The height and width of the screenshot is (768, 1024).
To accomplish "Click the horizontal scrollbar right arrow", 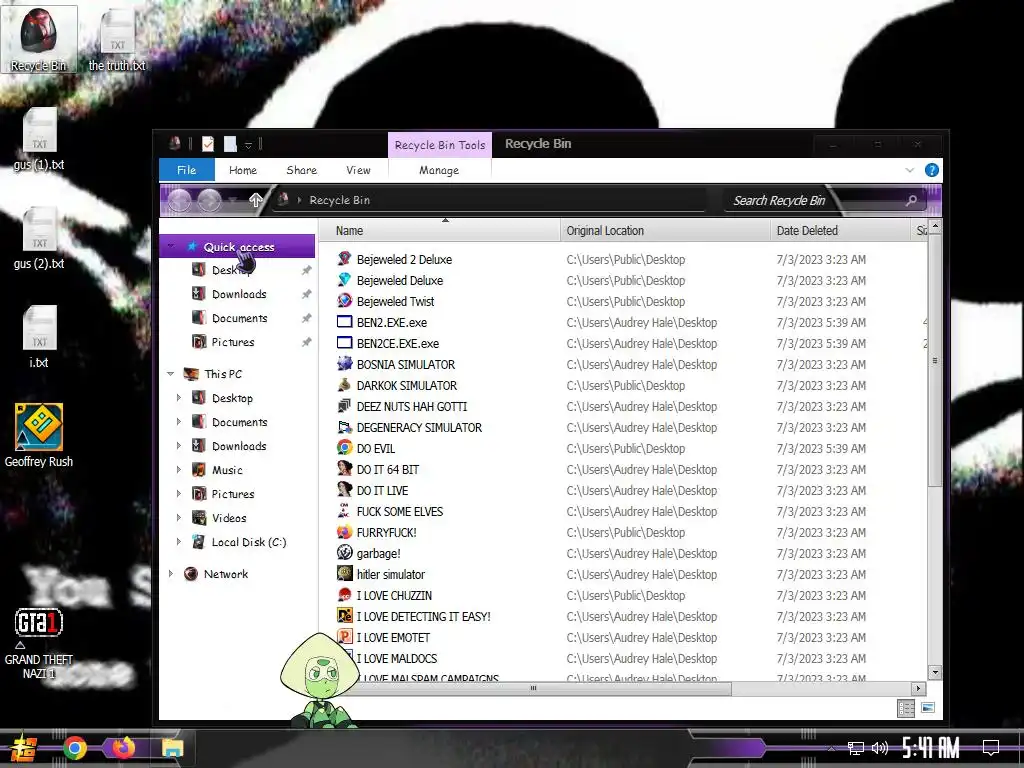I will tap(918, 688).
